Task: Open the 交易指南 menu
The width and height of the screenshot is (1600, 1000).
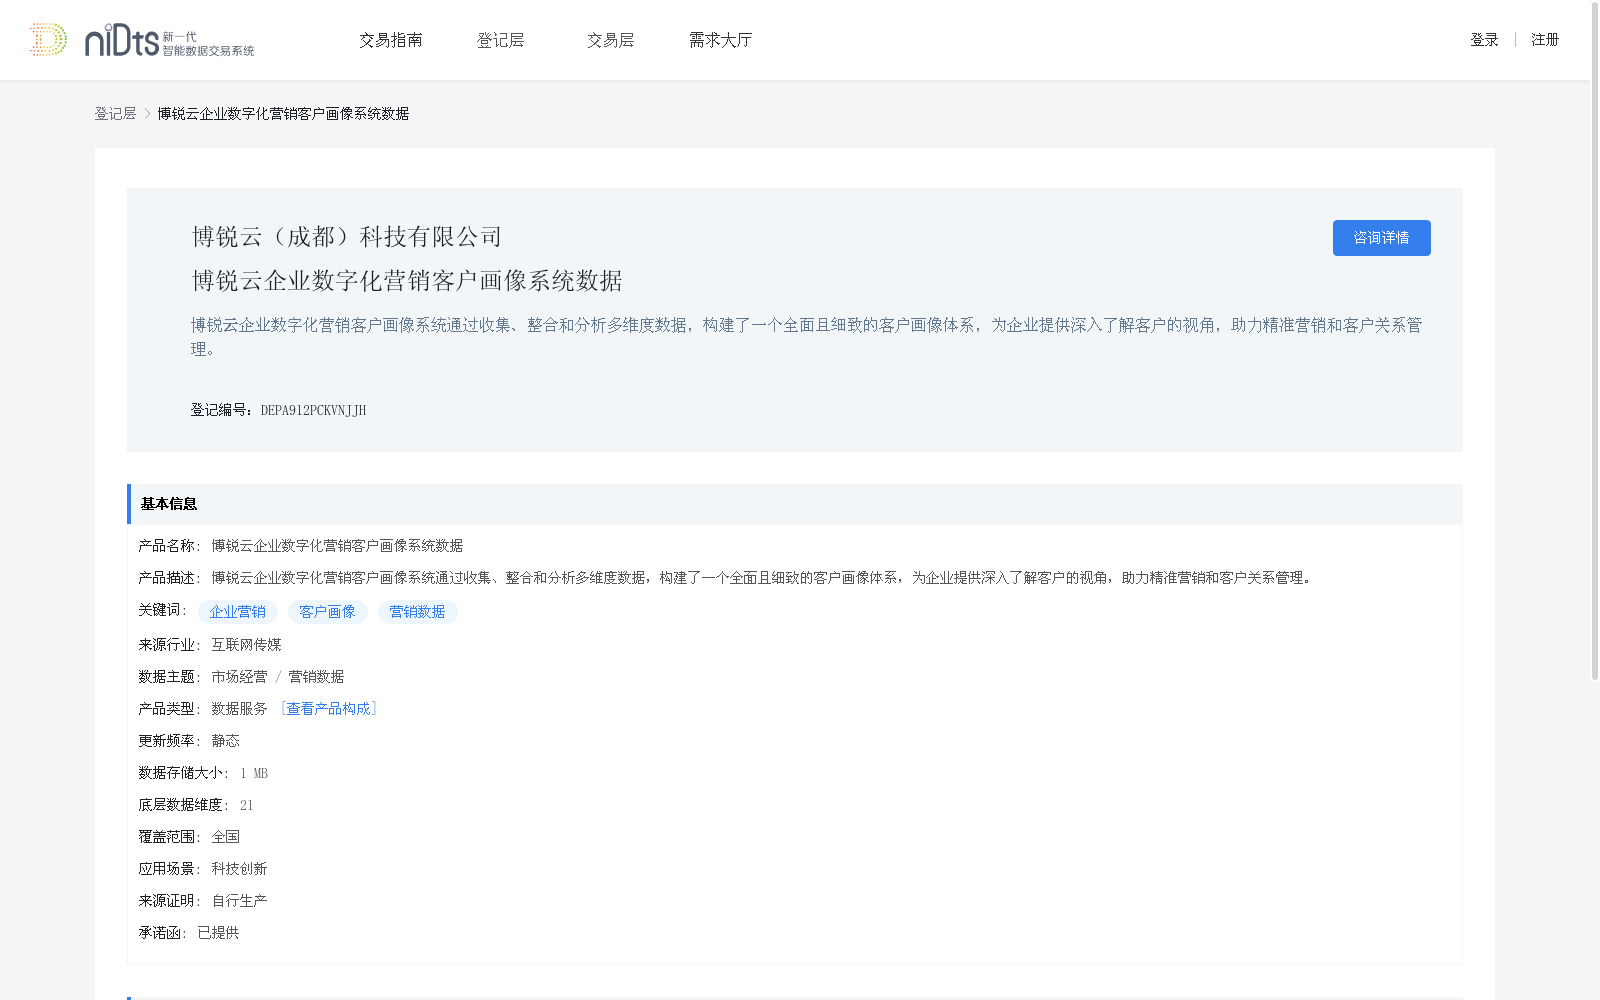Action: [x=391, y=40]
